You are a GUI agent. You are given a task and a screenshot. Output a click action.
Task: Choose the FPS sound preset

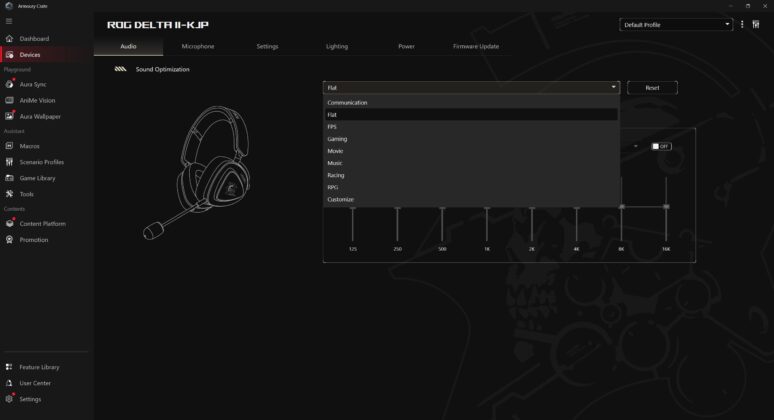[x=471, y=127]
